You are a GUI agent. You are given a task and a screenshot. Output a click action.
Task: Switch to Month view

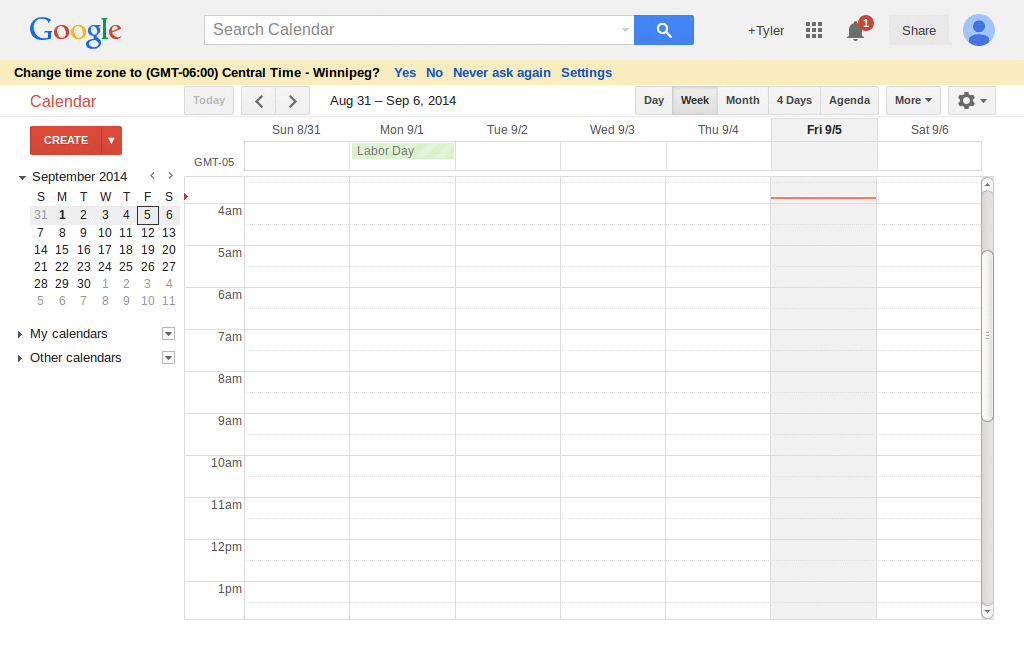[x=742, y=100]
